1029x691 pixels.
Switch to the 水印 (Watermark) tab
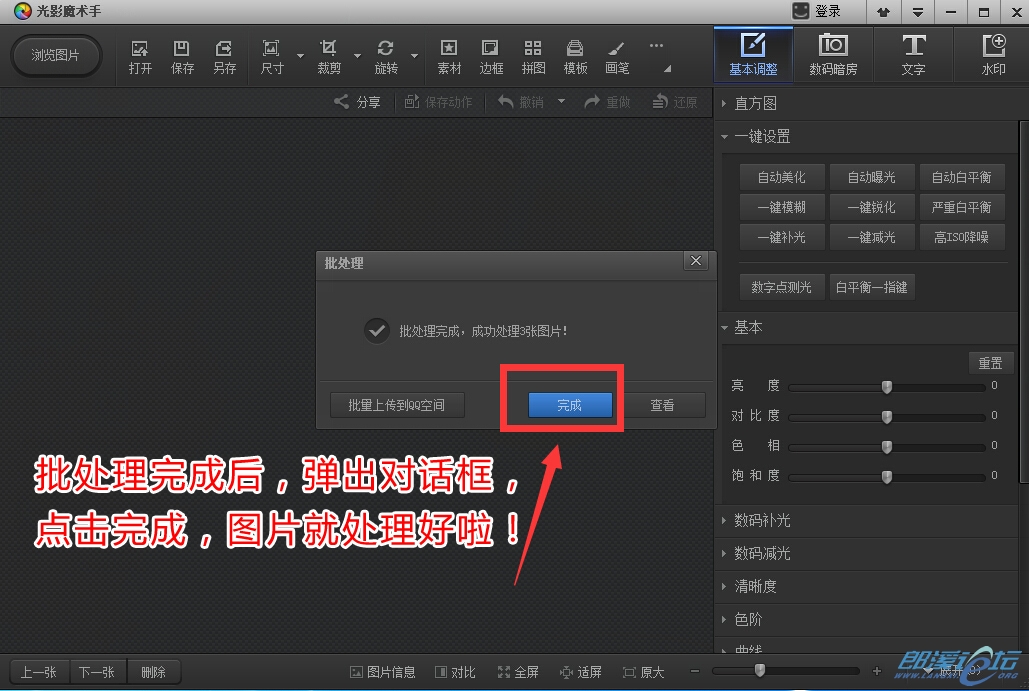(993, 54)
